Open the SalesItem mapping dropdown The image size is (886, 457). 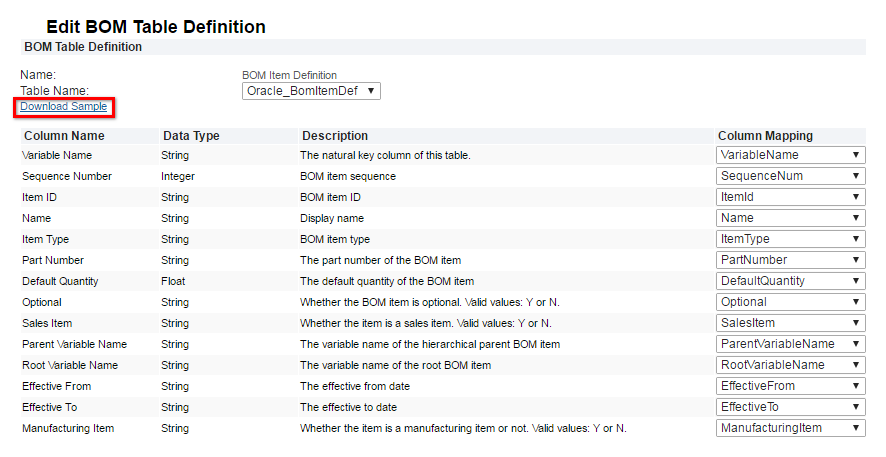coord(790,323)
